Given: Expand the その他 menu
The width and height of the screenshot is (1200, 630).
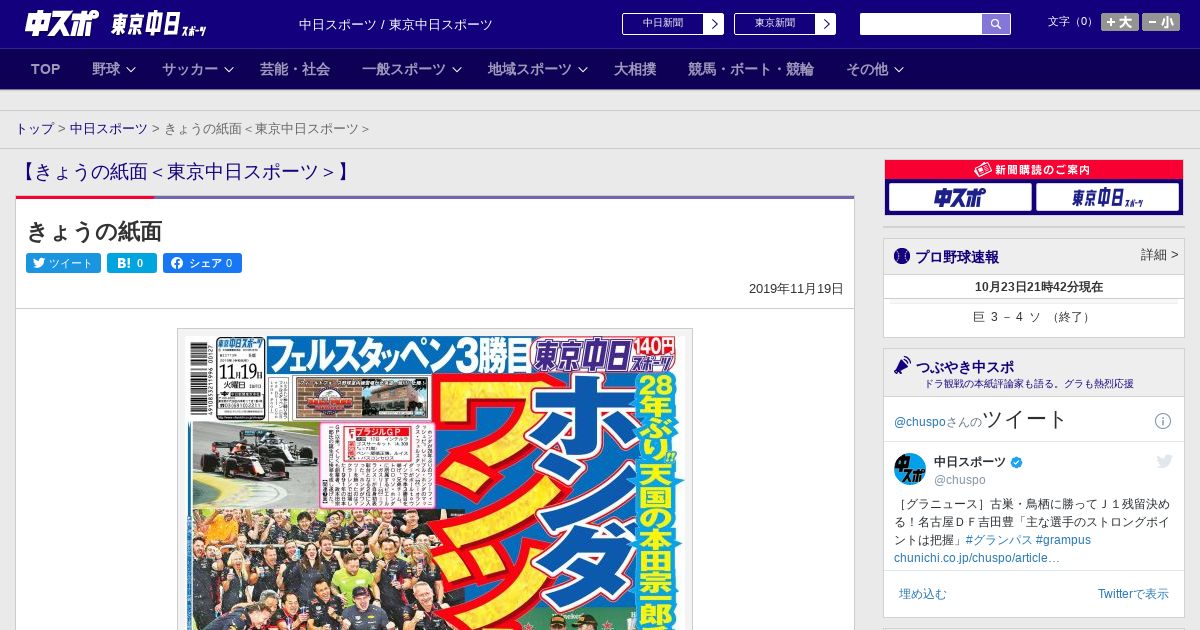Looking at the screenshot, I should (875, 69).
